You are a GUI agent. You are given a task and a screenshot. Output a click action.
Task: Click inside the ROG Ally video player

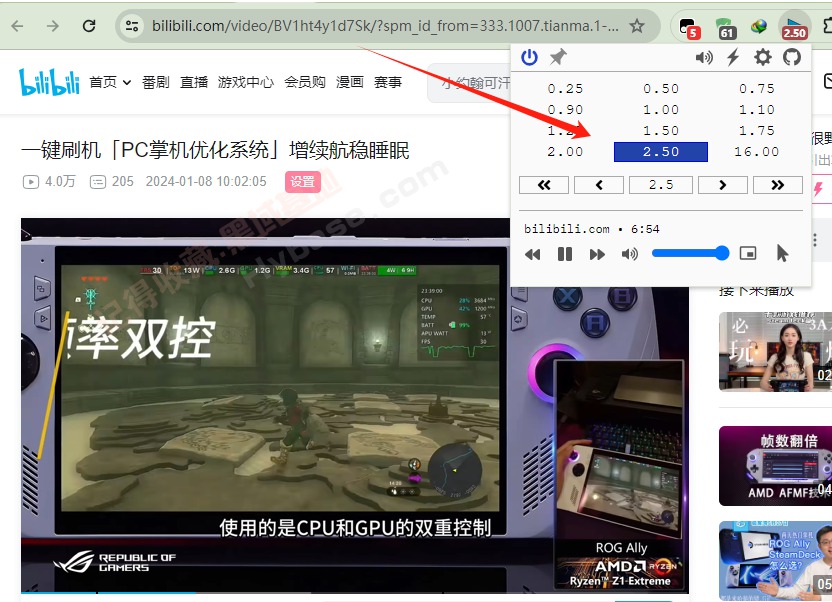[355, 406]
